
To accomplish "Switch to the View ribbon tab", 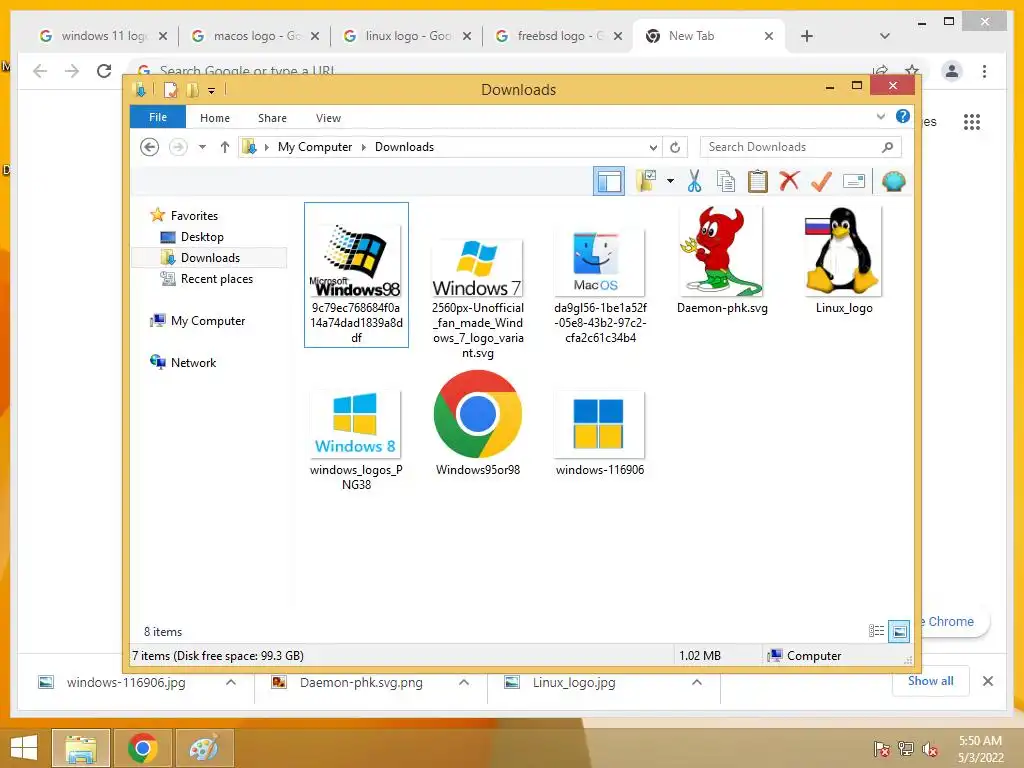I will [328, 118].
